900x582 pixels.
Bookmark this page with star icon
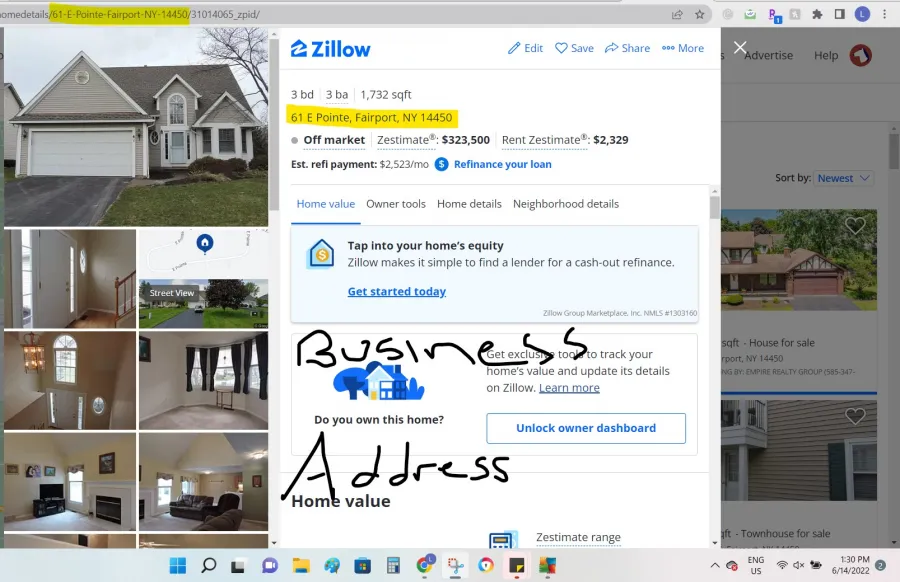[x=700, y=14]
